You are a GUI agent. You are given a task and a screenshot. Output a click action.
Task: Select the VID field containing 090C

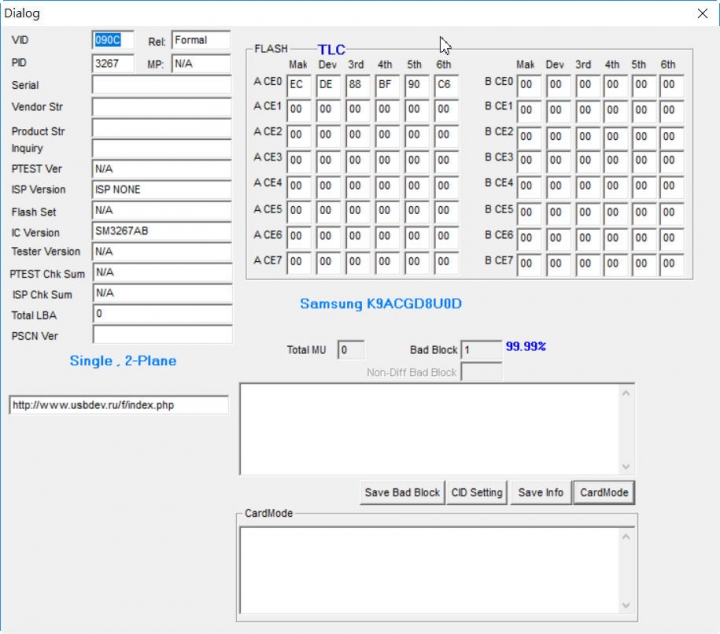coord(111,41)
